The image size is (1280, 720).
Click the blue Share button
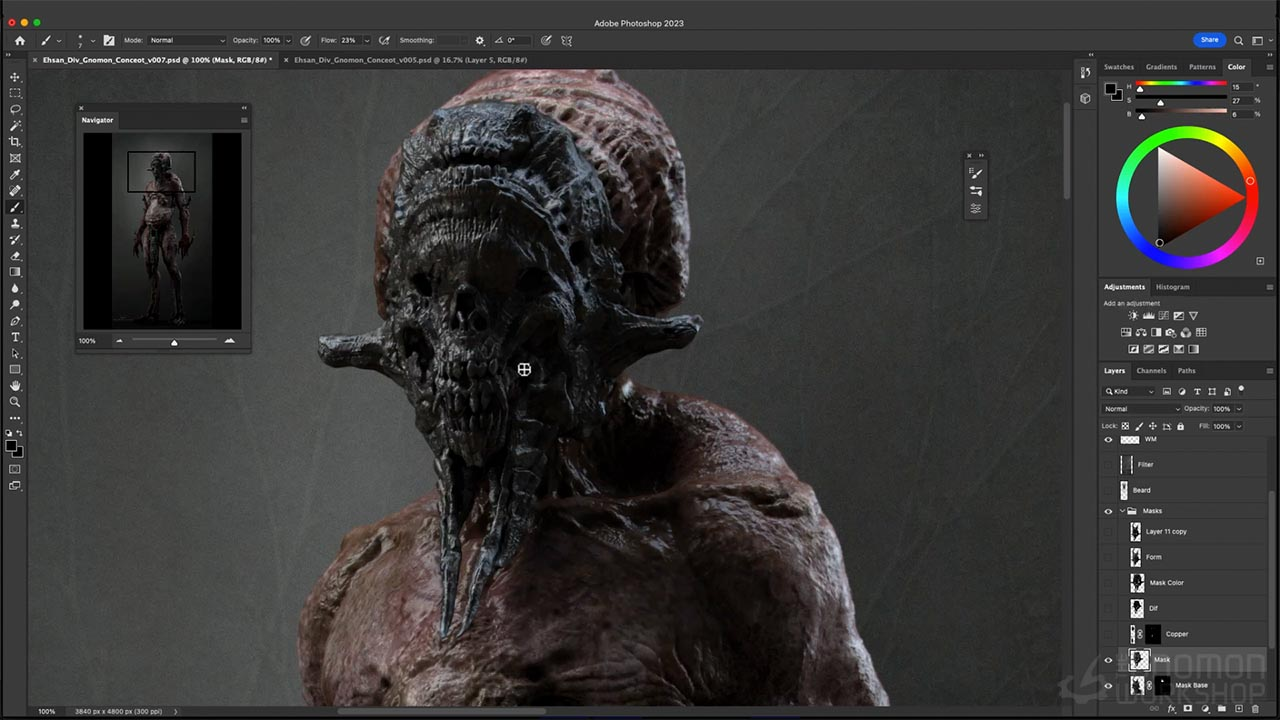click(1209, 40)
